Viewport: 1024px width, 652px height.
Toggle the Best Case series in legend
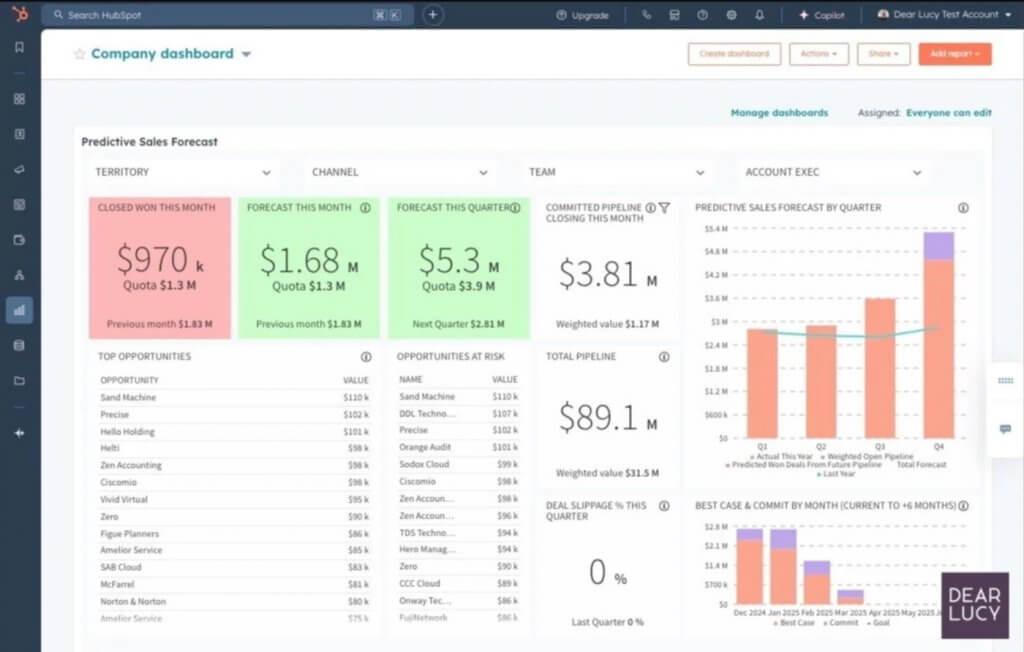[798, 621]
